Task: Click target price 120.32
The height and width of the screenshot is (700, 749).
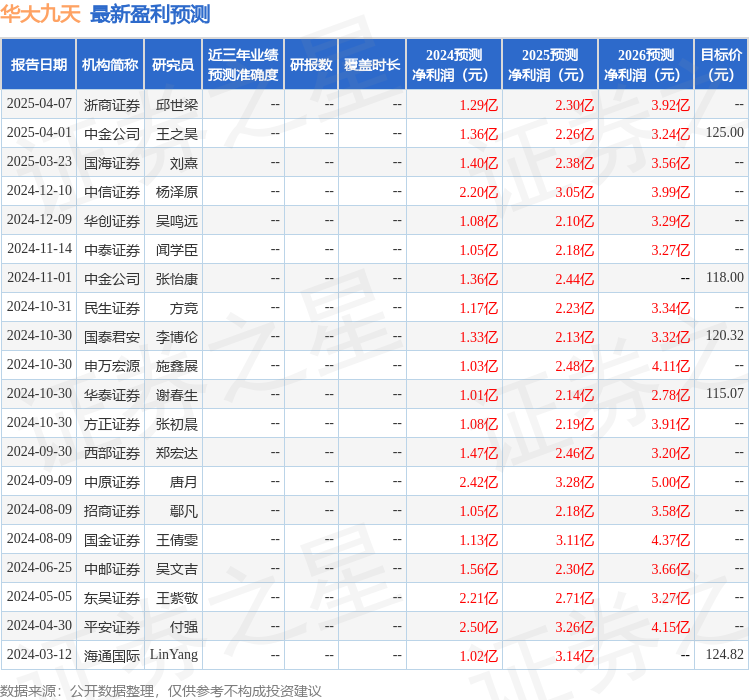Action: (x=725, y=335)
